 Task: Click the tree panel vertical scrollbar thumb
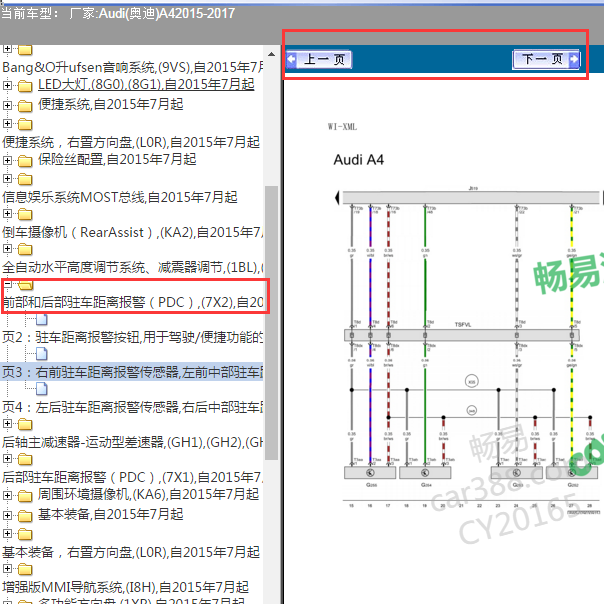(x=272, y=322)
